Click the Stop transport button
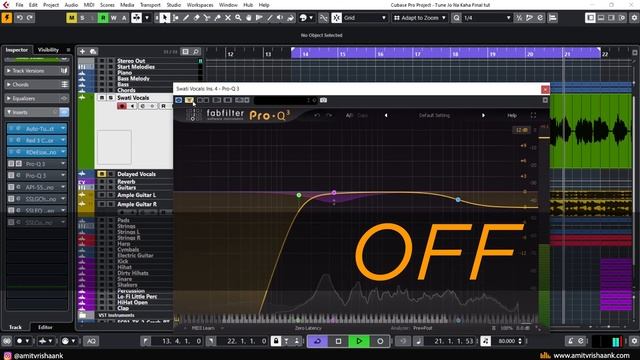Screen dimensions: 640x360 pyautogui.click(x=338, y=341)
